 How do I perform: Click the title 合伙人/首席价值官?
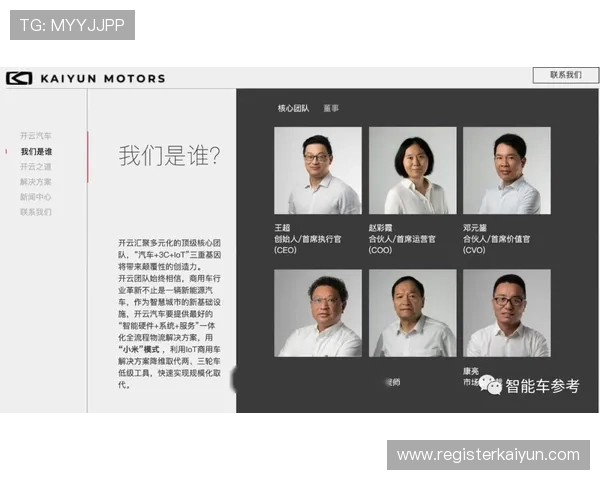[496, 239]
